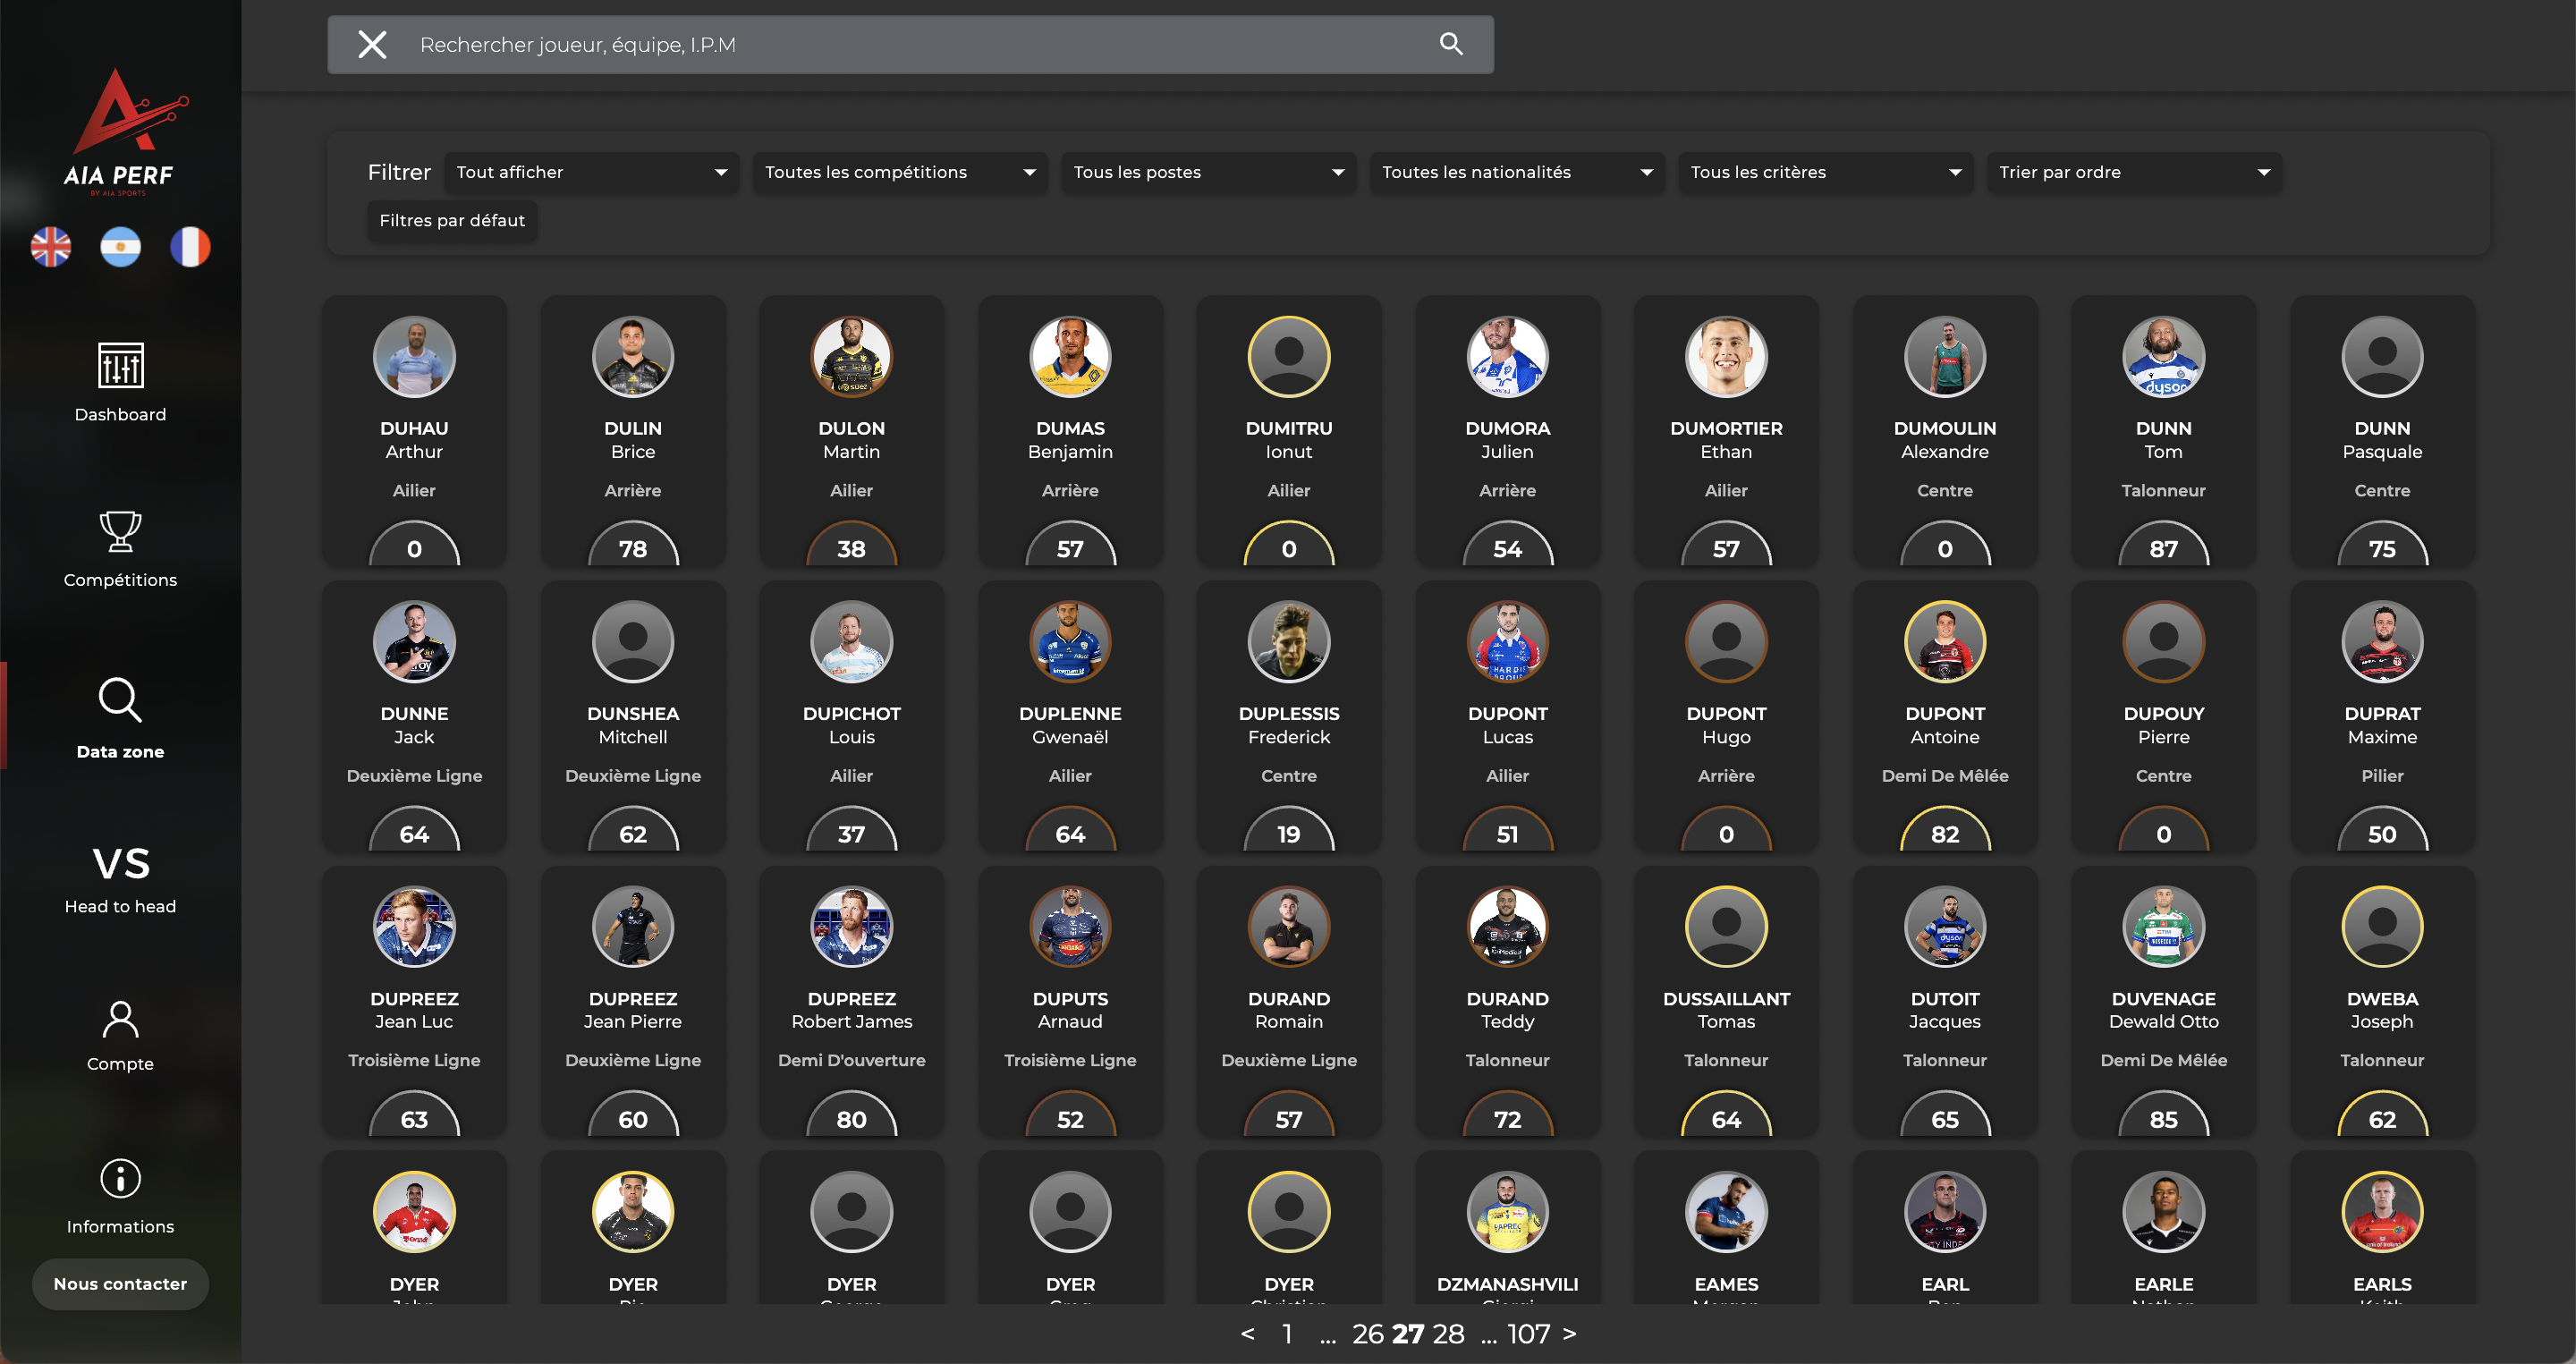Open Dumitru Ionut's placeholder avatar
The width and height of the screenshot is (2576, 1364).
[x=1289, y=356]
